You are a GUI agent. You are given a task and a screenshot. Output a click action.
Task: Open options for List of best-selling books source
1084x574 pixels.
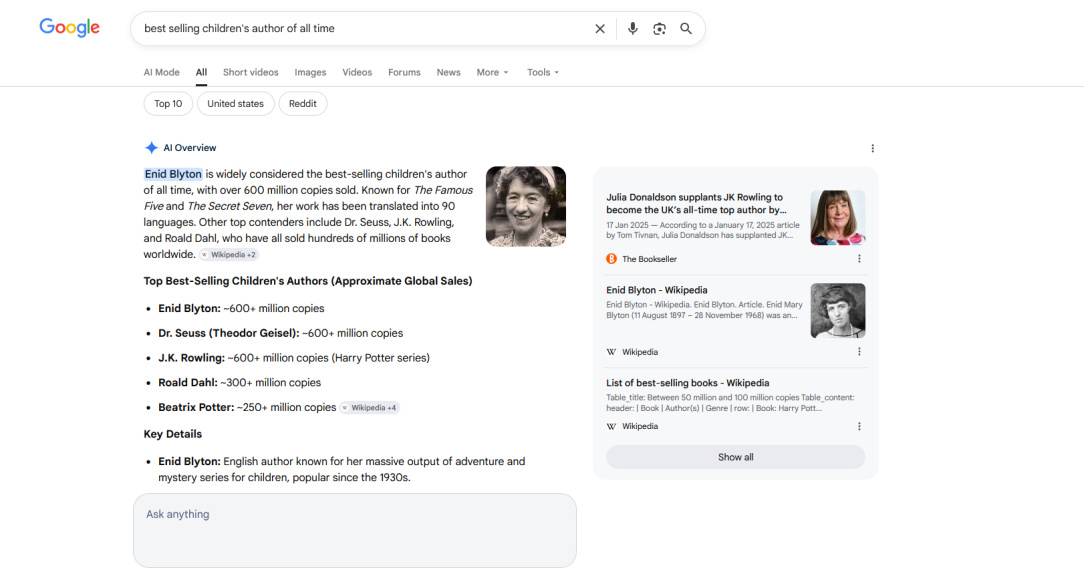(x=859, y=426)
